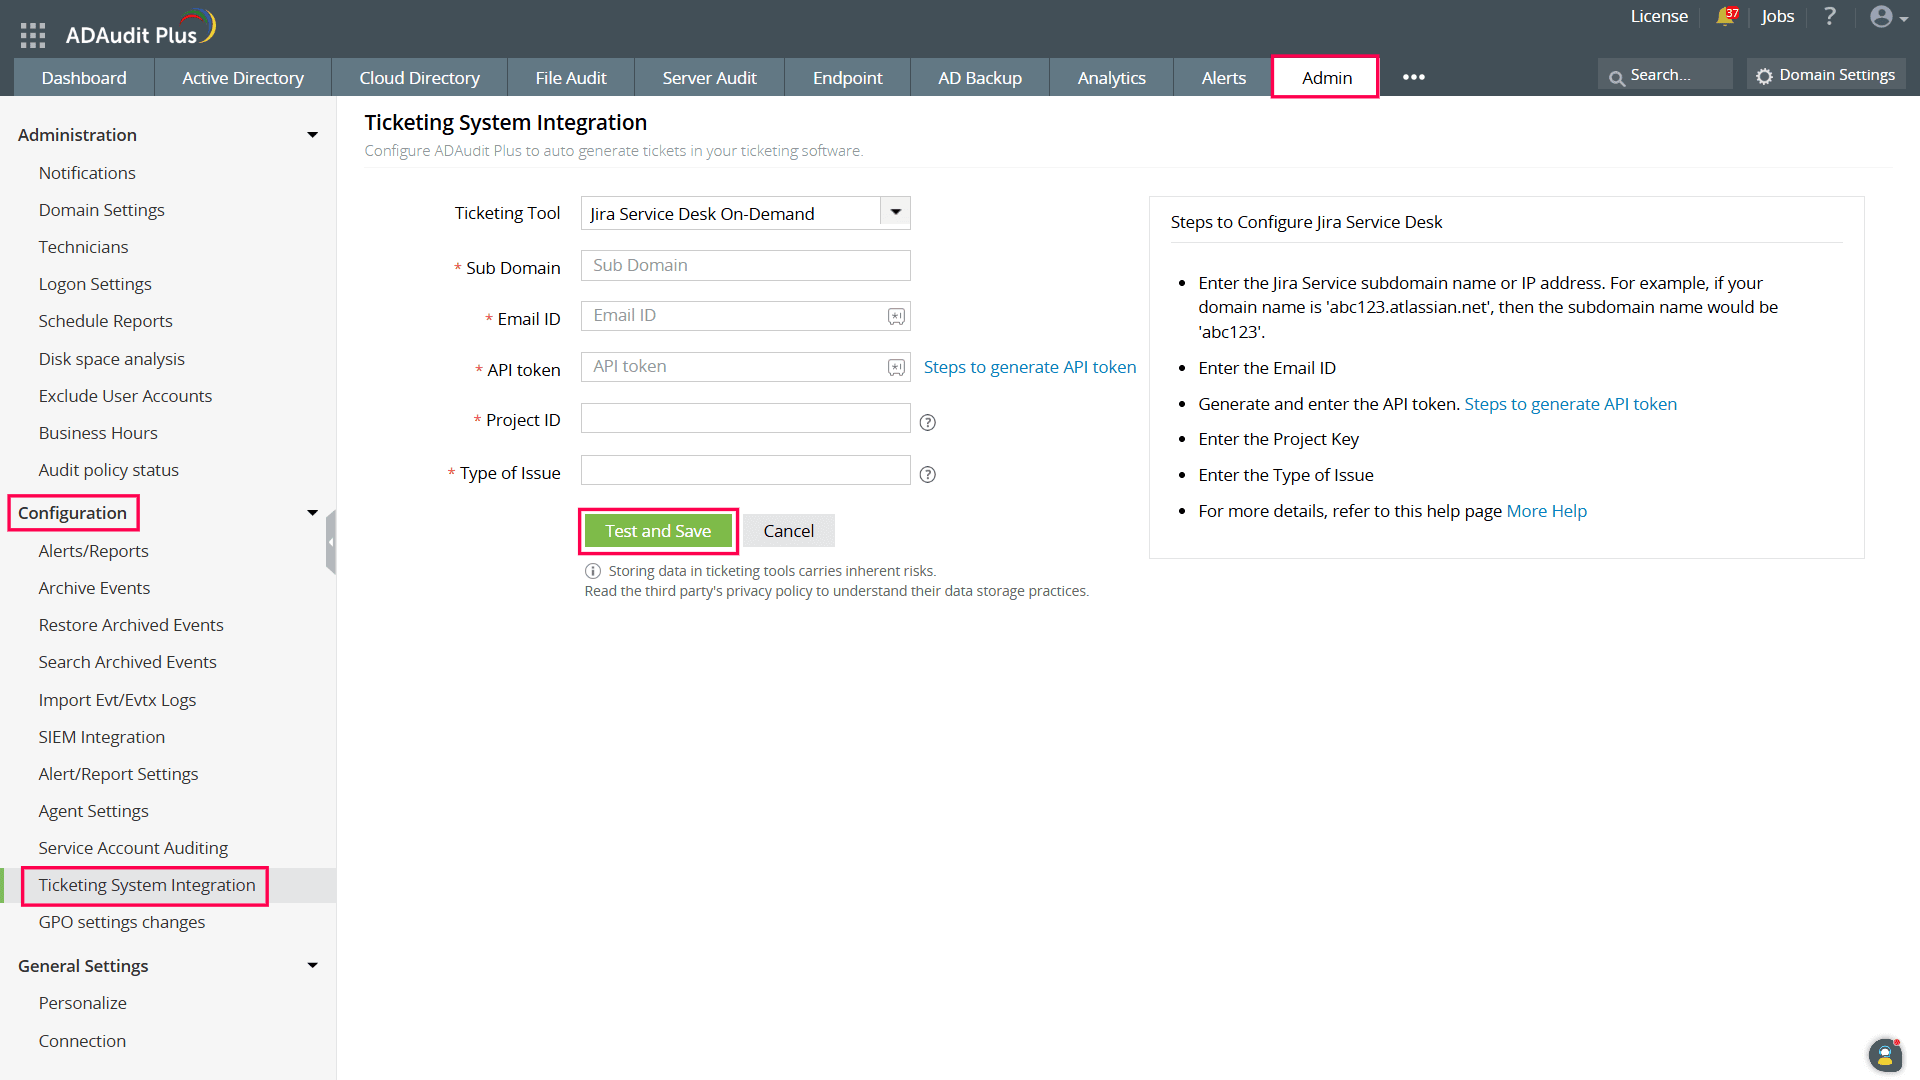Click the Test and Save button

658,531
